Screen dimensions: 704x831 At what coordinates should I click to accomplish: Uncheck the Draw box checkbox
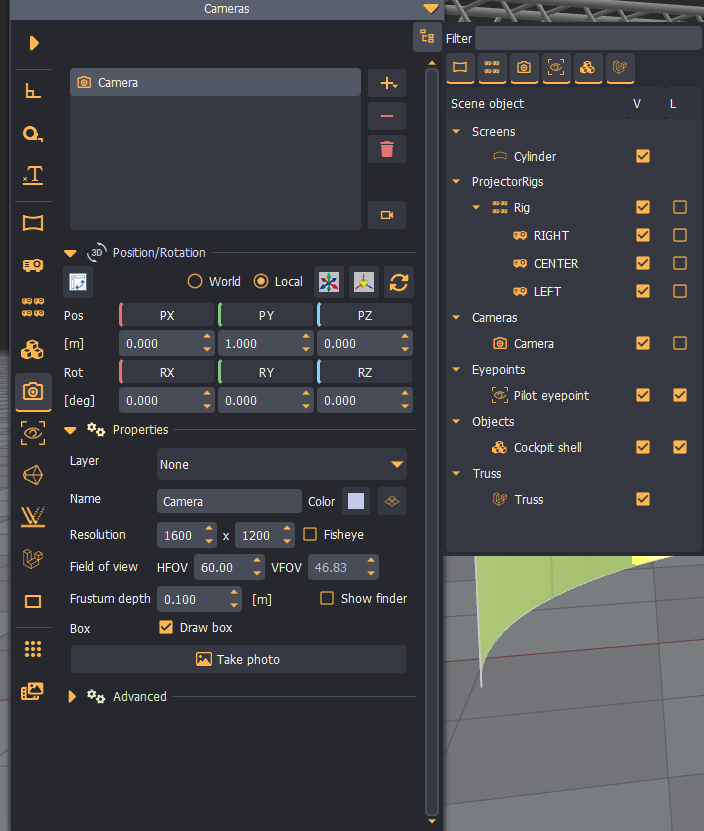[x=166, y=627]
